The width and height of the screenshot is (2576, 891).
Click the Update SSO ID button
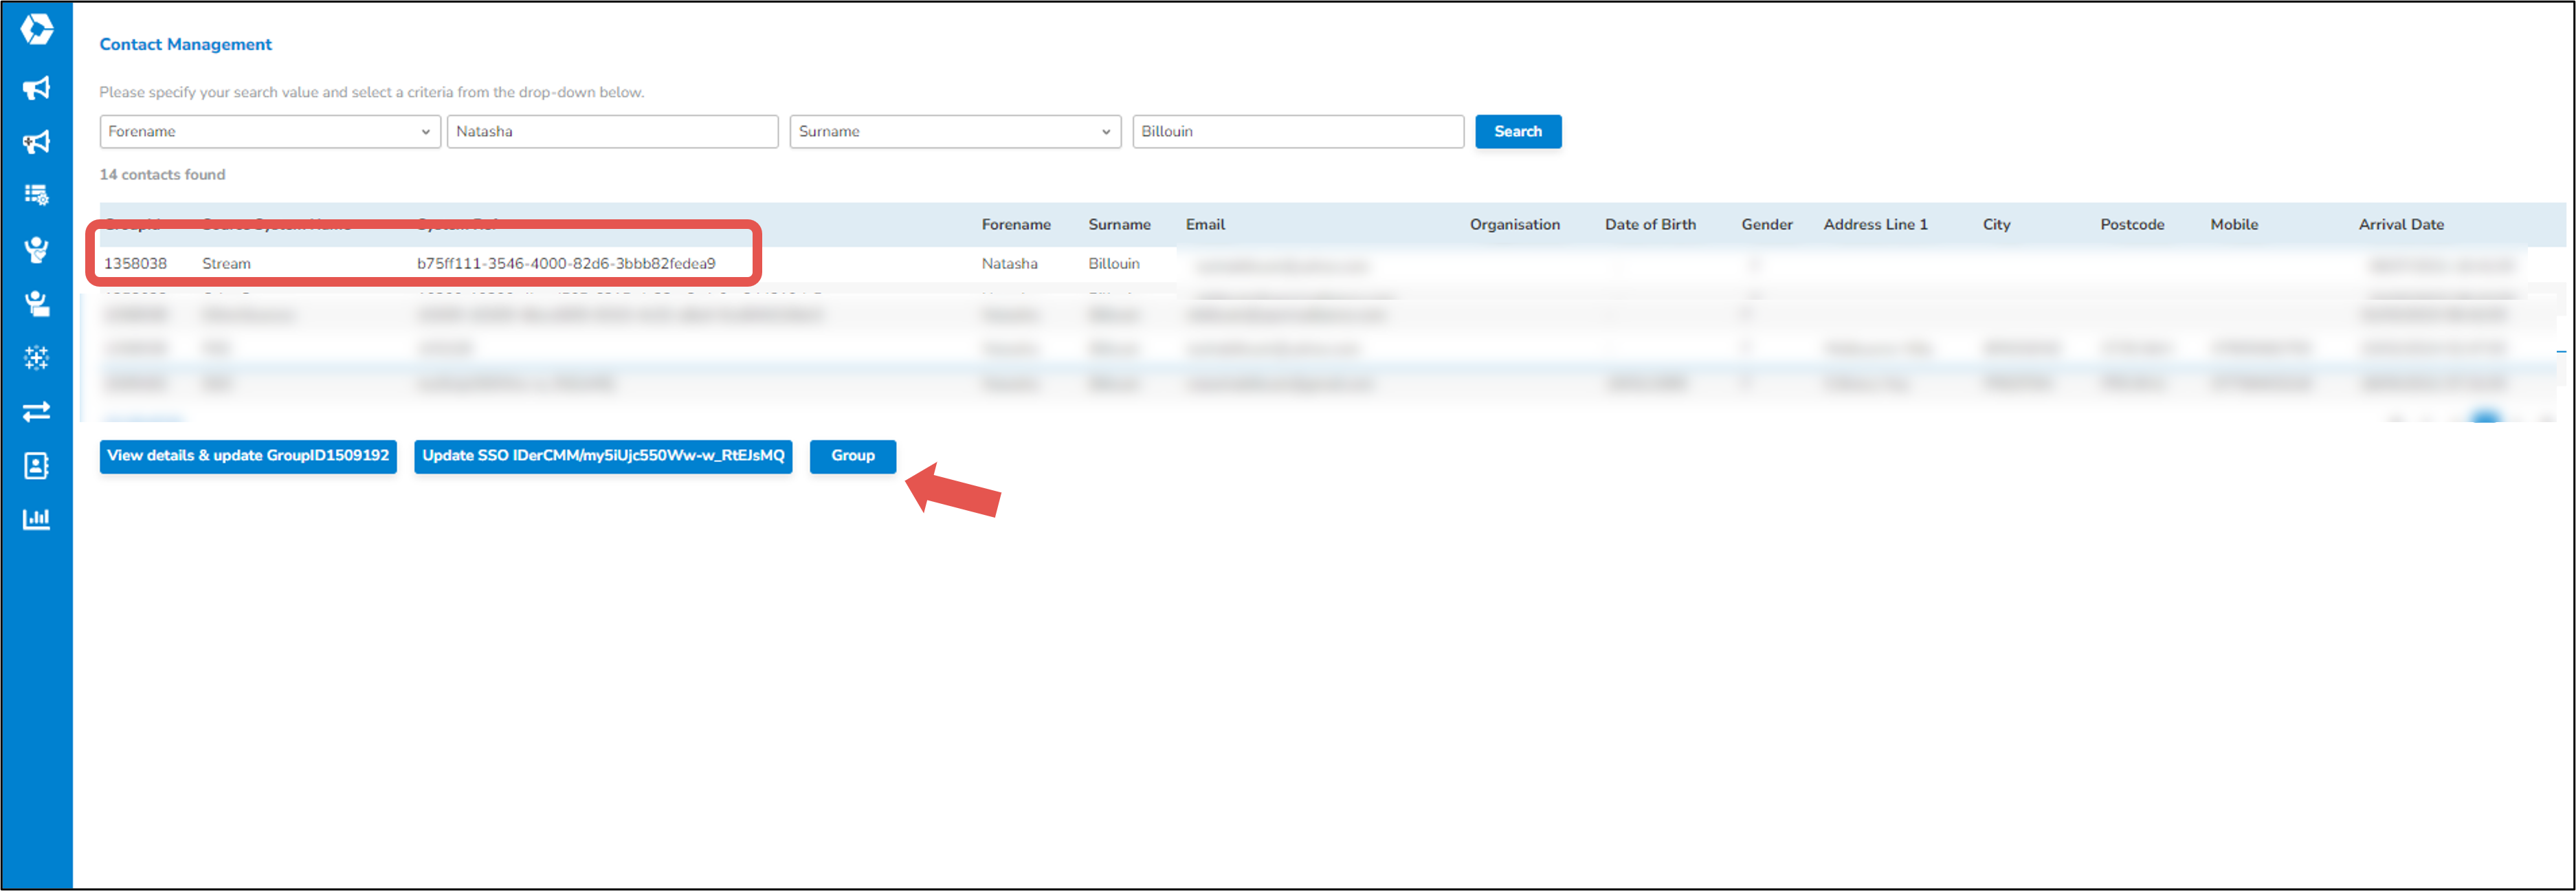(603, 456)
